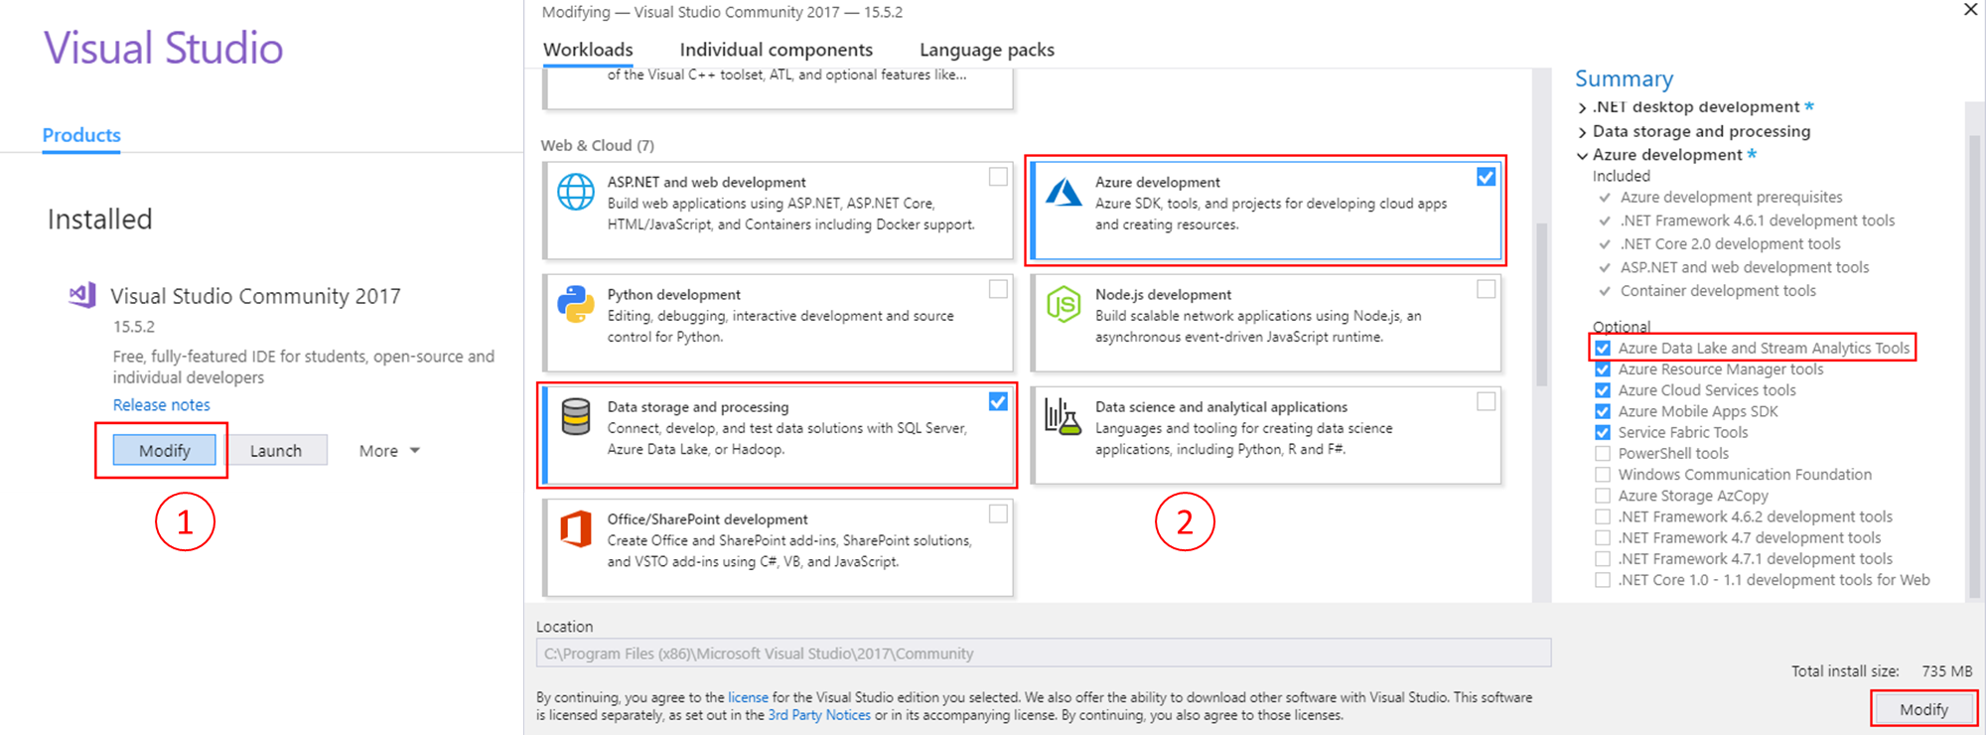This screenshot has width=1986, height=735.
Task: Click the Data science flask chart icon
Action: pos(1063,416)
